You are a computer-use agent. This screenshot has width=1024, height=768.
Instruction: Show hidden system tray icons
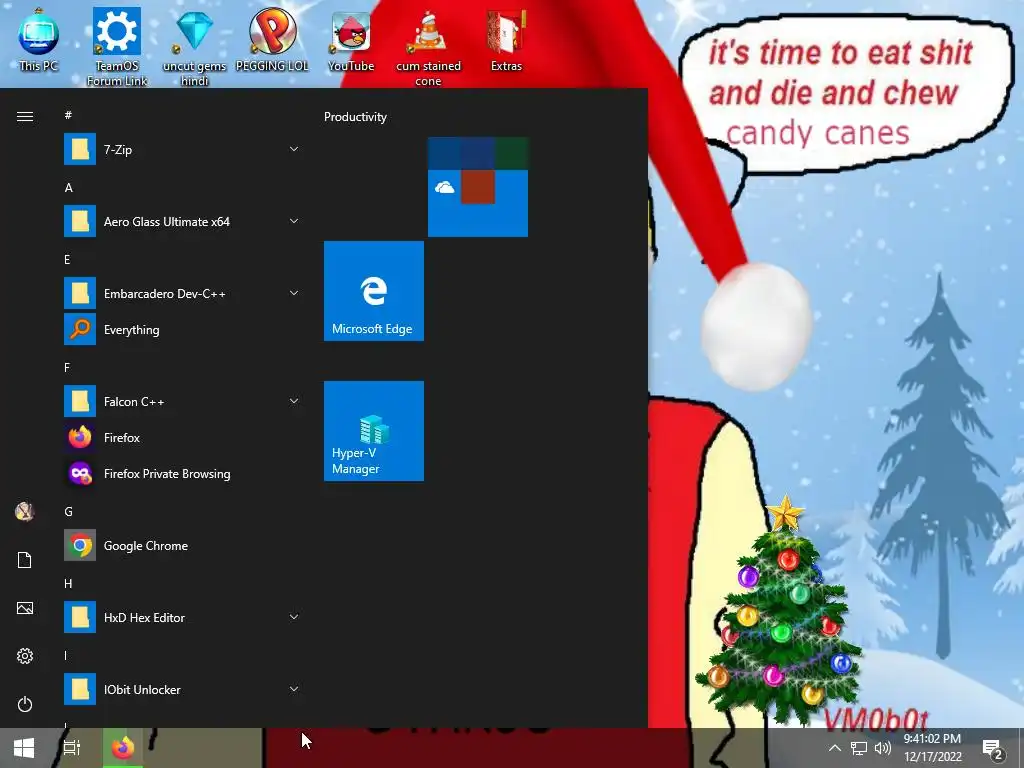click(x=835, y=748)
